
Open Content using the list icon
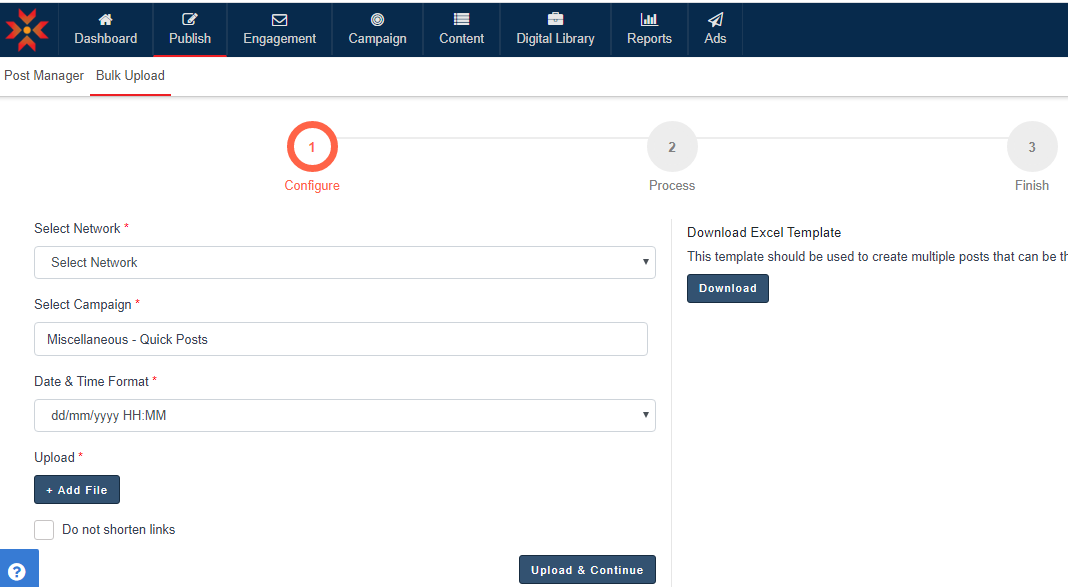[461, 19]
